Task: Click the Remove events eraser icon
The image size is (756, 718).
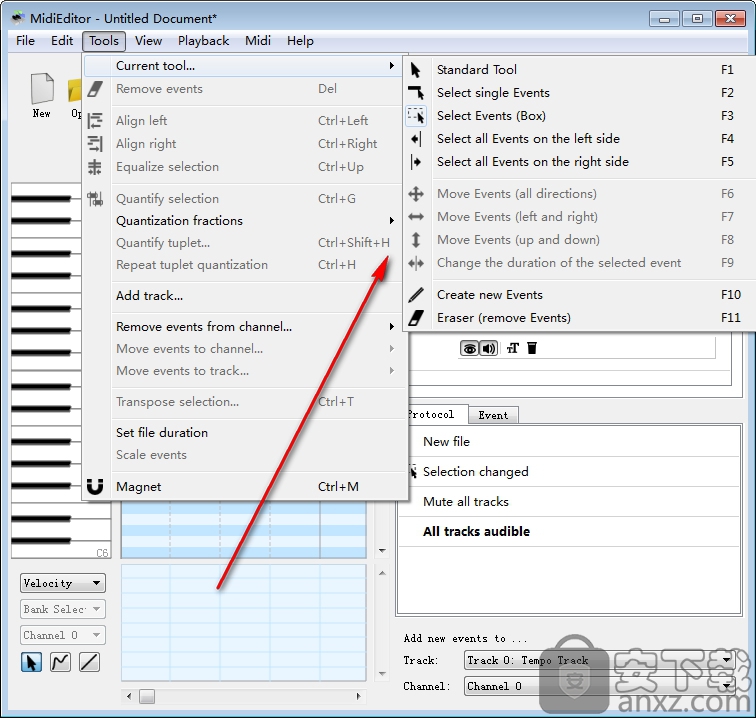Action: click(95, 89)
